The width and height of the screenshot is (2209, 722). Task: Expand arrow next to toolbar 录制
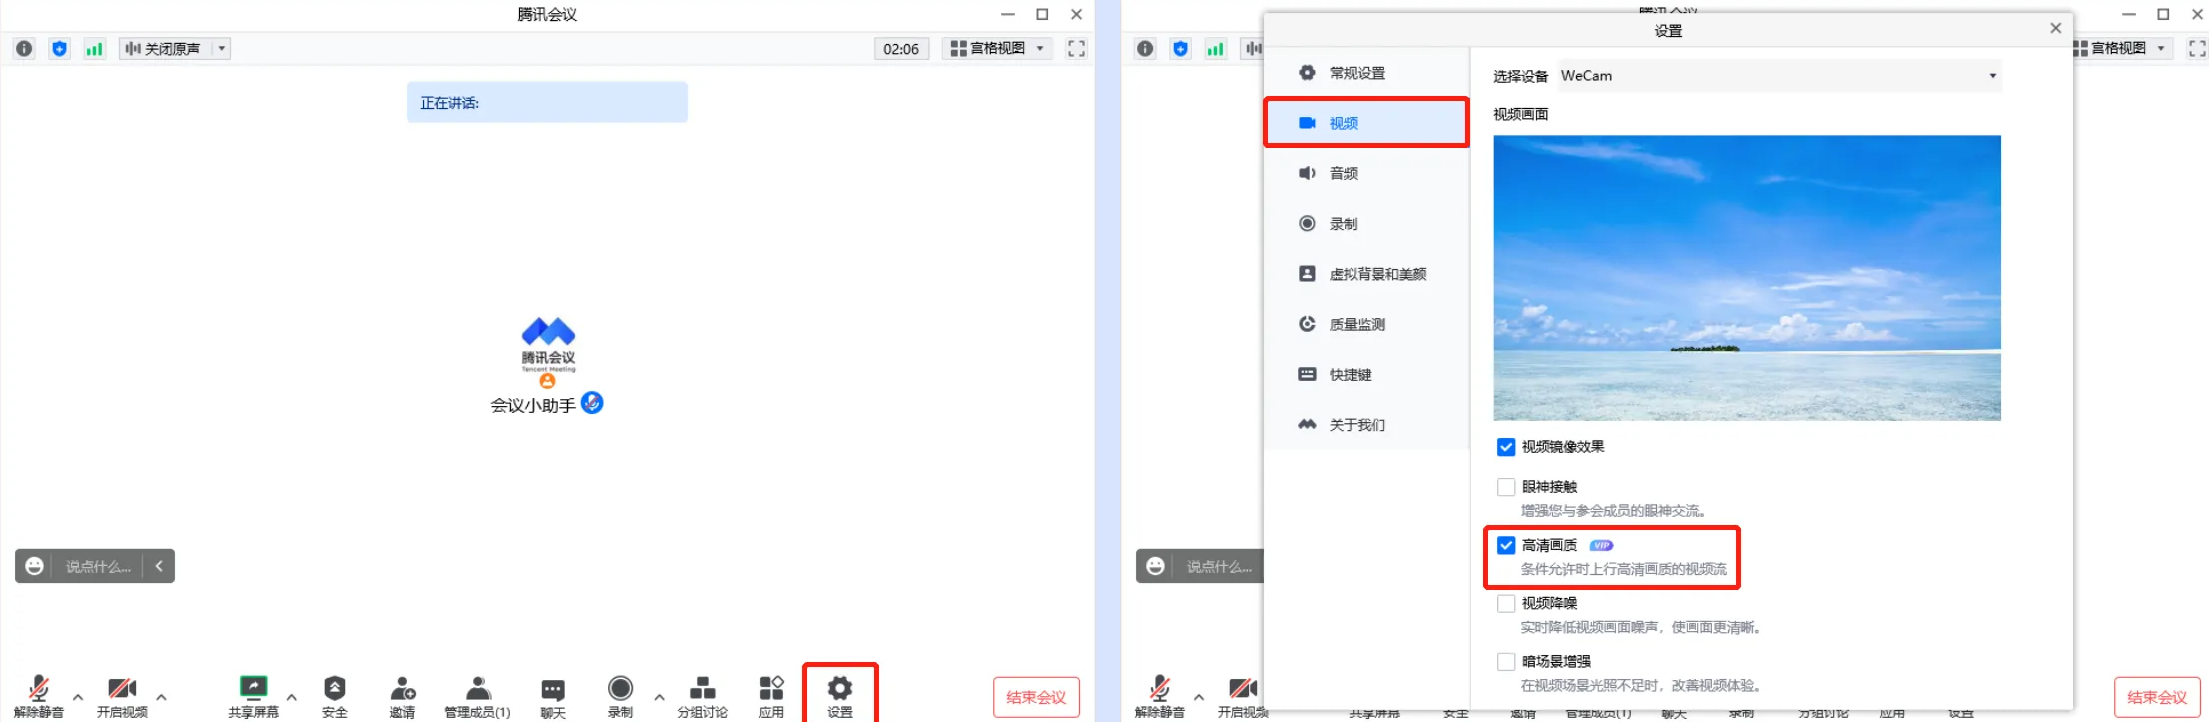659,697
